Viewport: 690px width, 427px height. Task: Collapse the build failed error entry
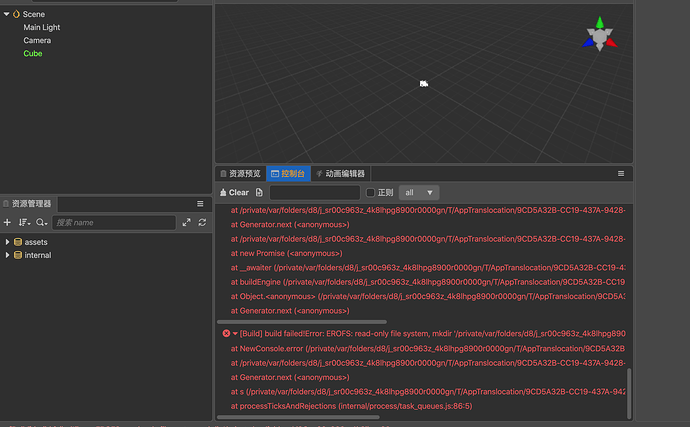point(235,334)
